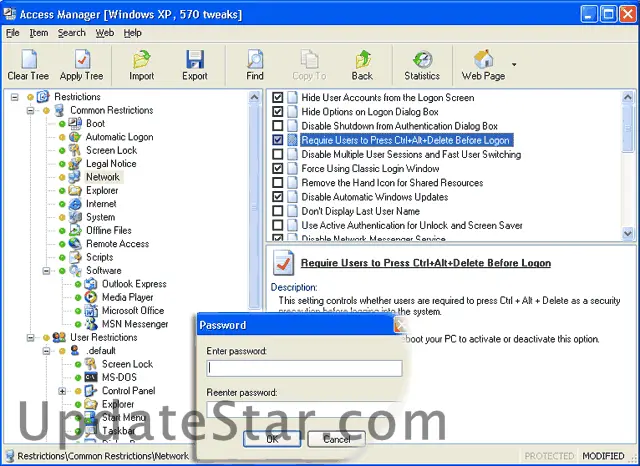640x466 pixels.
Task: Click the Scripts tree icon
Action: pyautogui.click(x=75, y=257)
